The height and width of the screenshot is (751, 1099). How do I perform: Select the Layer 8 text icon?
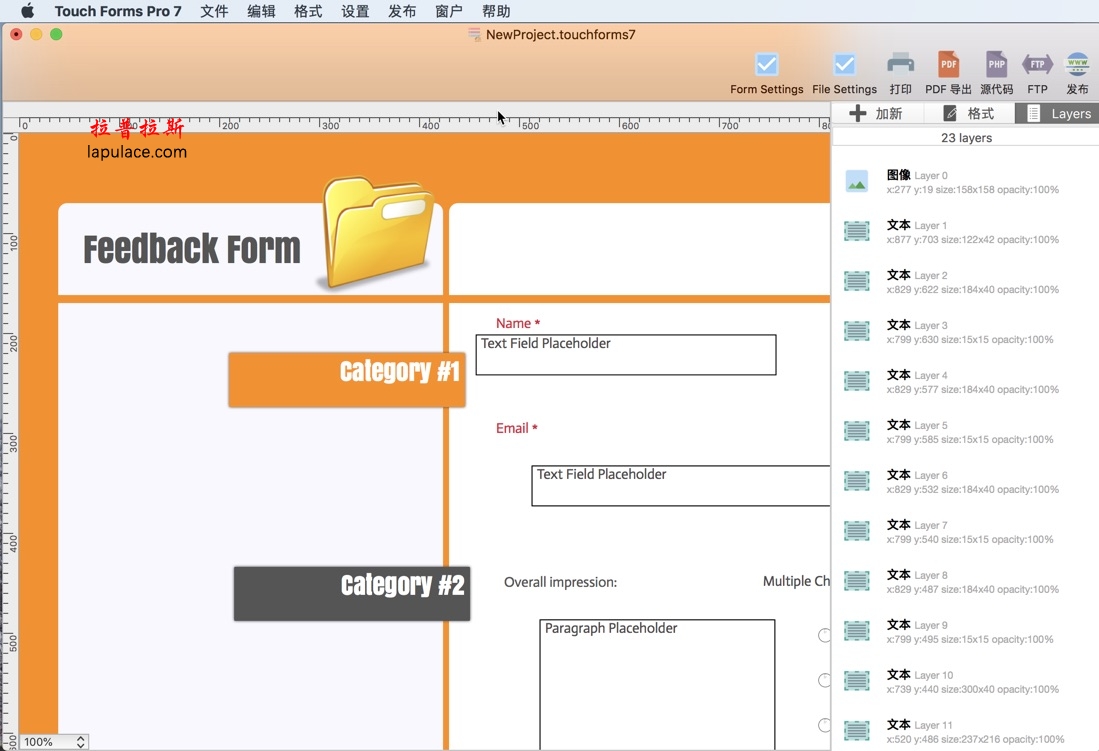tap(856, 581)
